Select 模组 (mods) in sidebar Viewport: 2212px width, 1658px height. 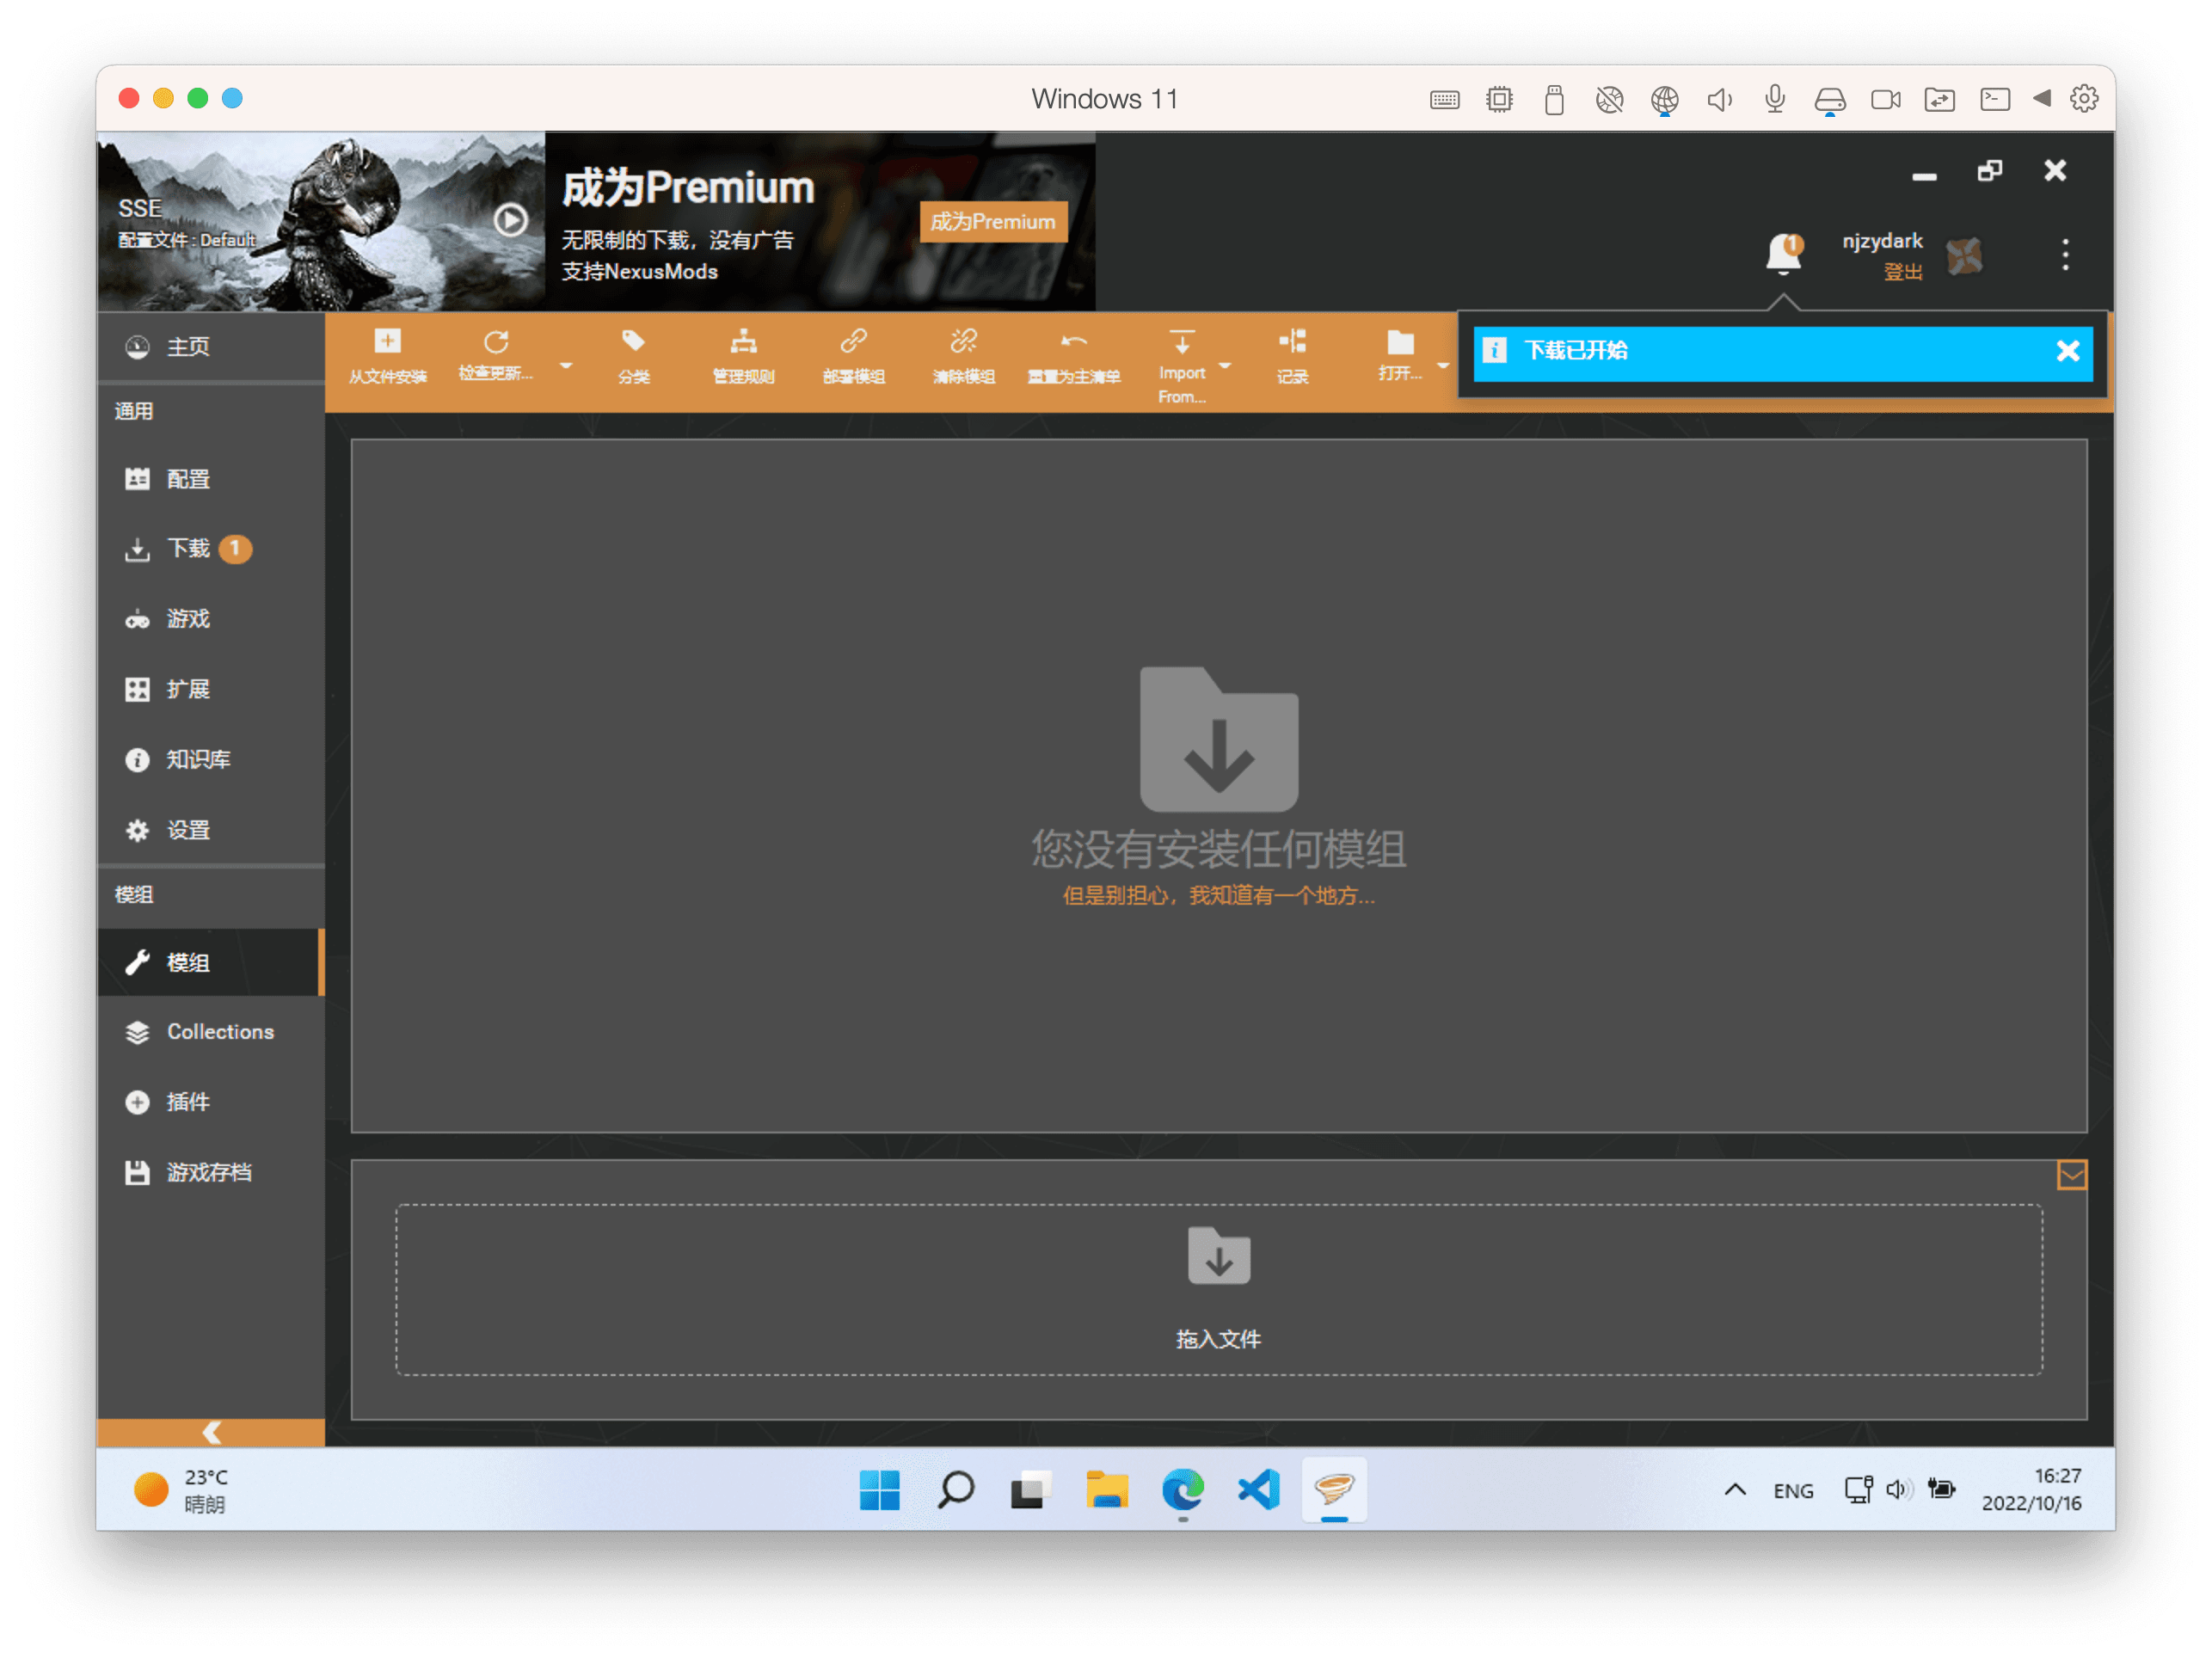211,962
